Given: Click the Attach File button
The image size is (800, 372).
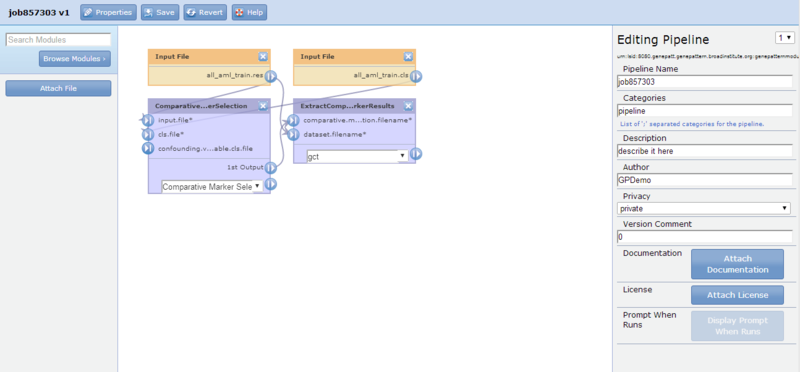Looking at the screenshot, I should click(58, 88).
